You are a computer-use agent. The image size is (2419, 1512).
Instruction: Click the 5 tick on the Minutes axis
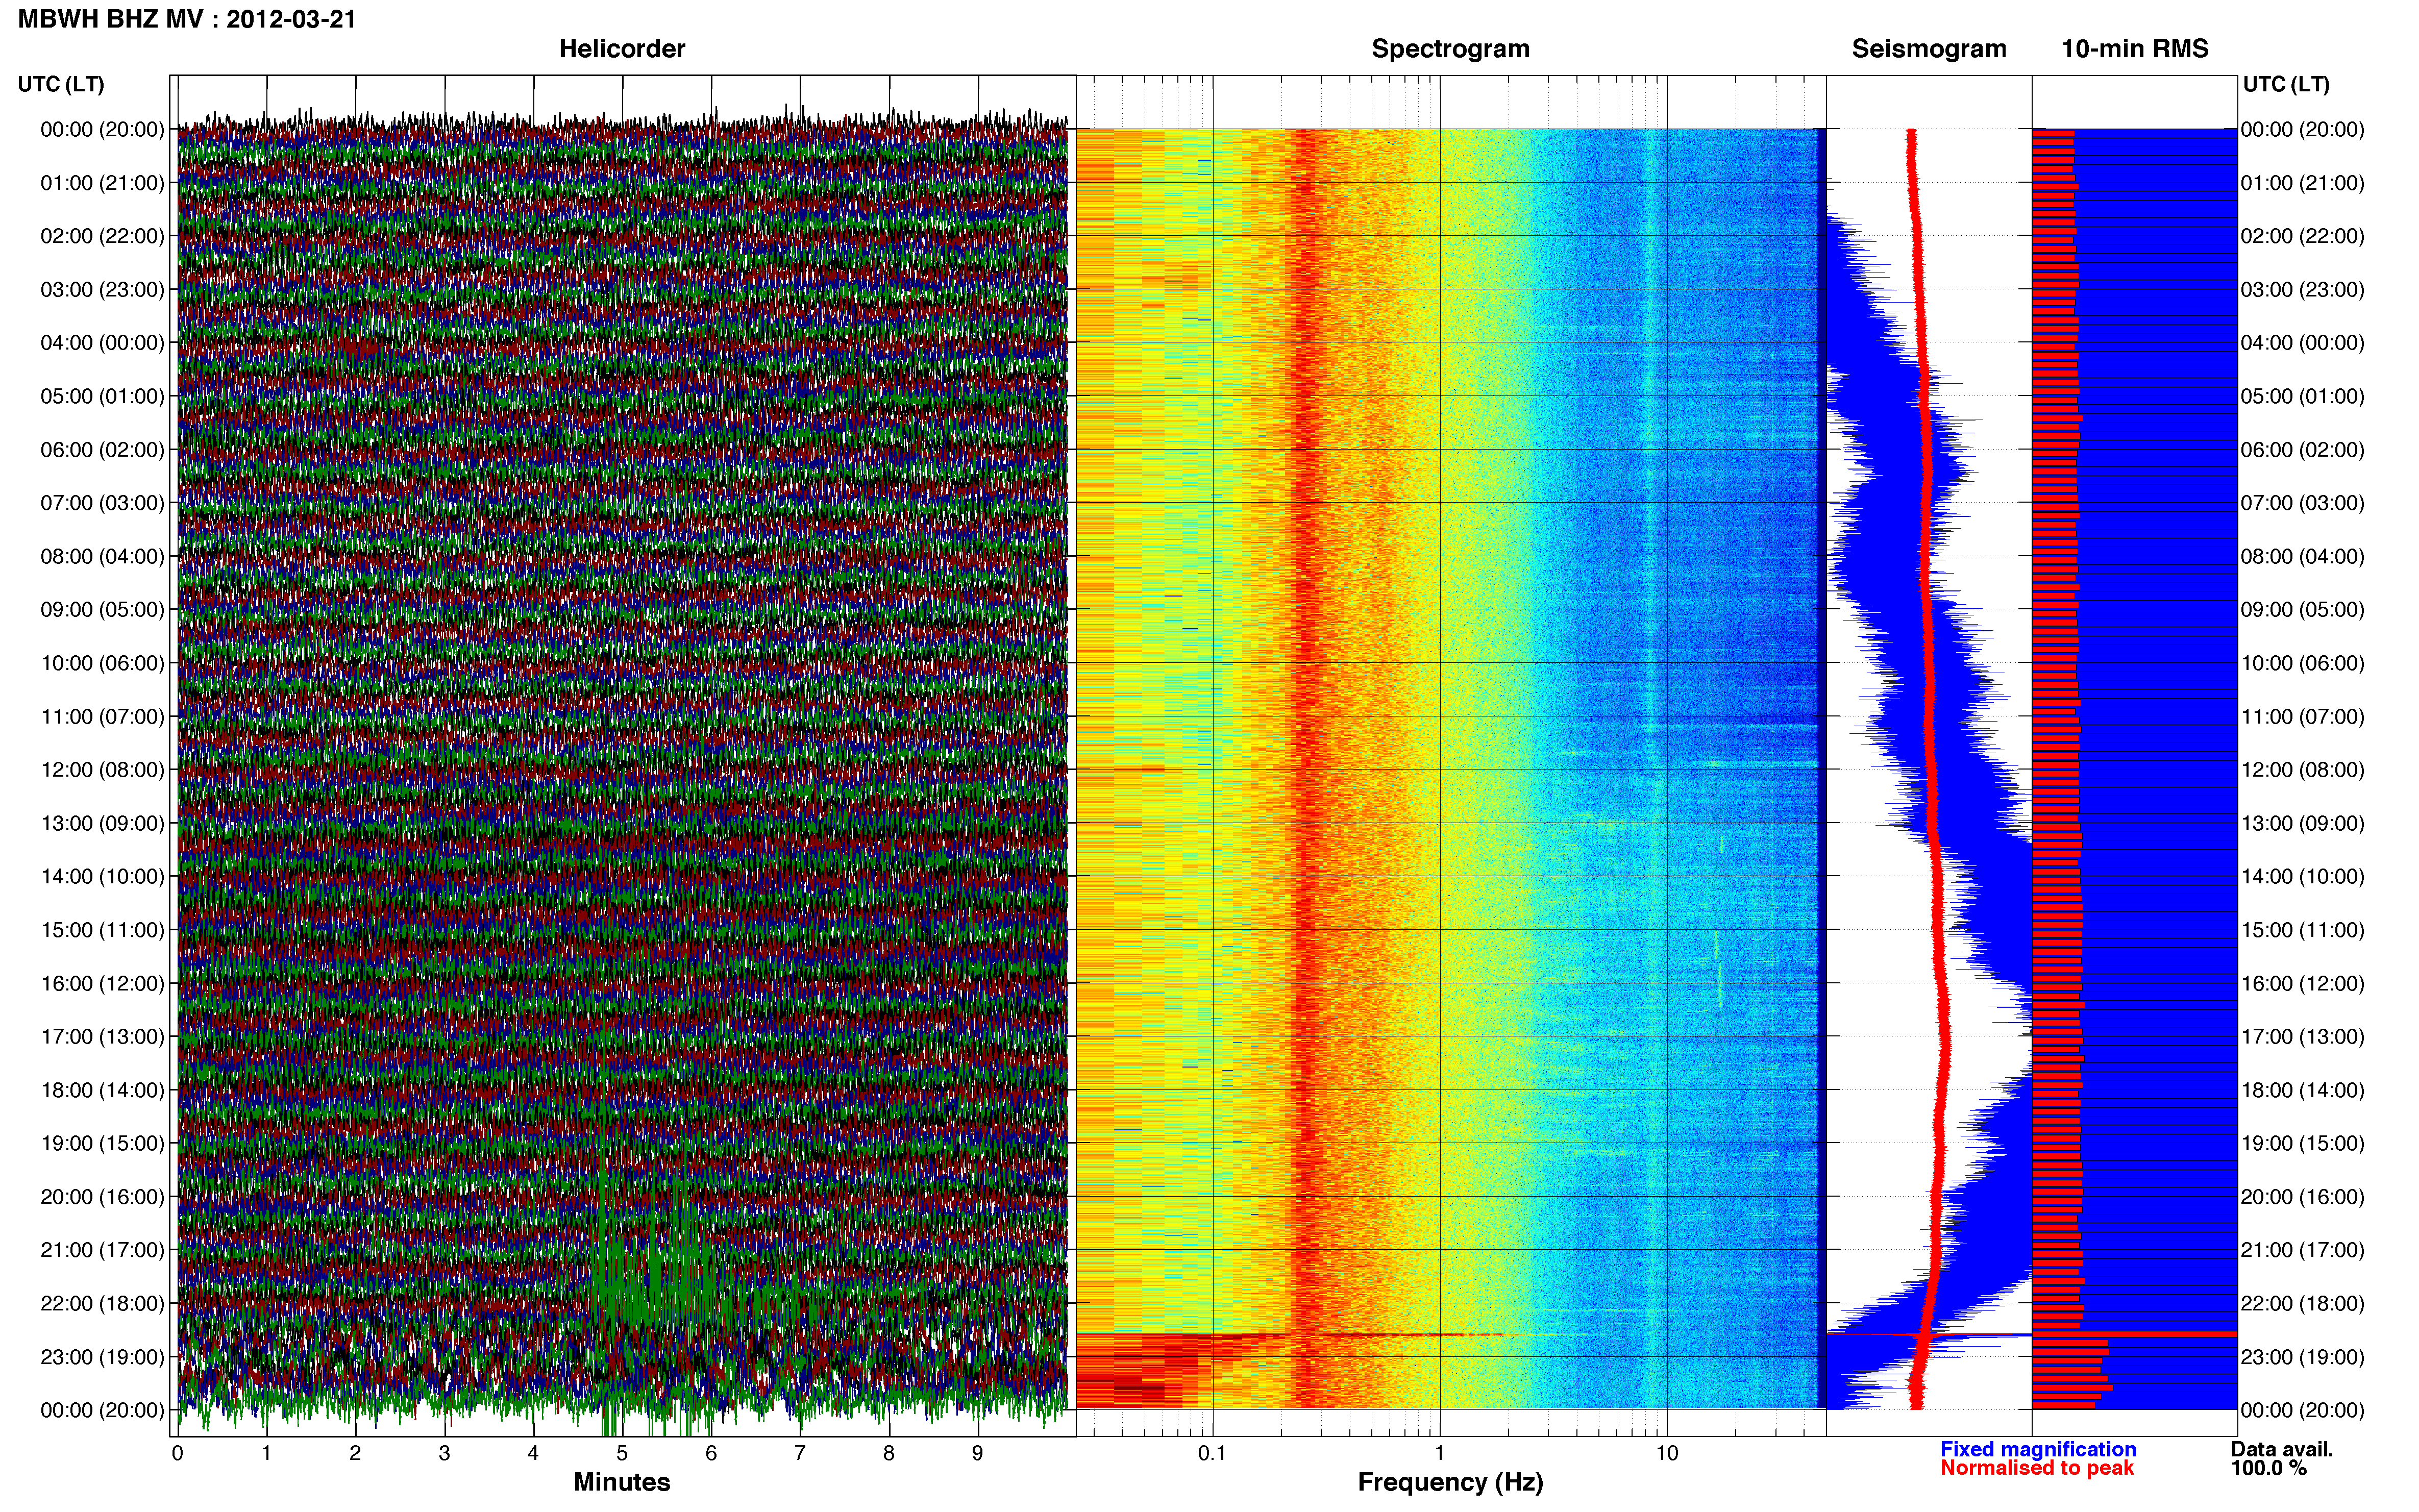tap(622, 1454)
